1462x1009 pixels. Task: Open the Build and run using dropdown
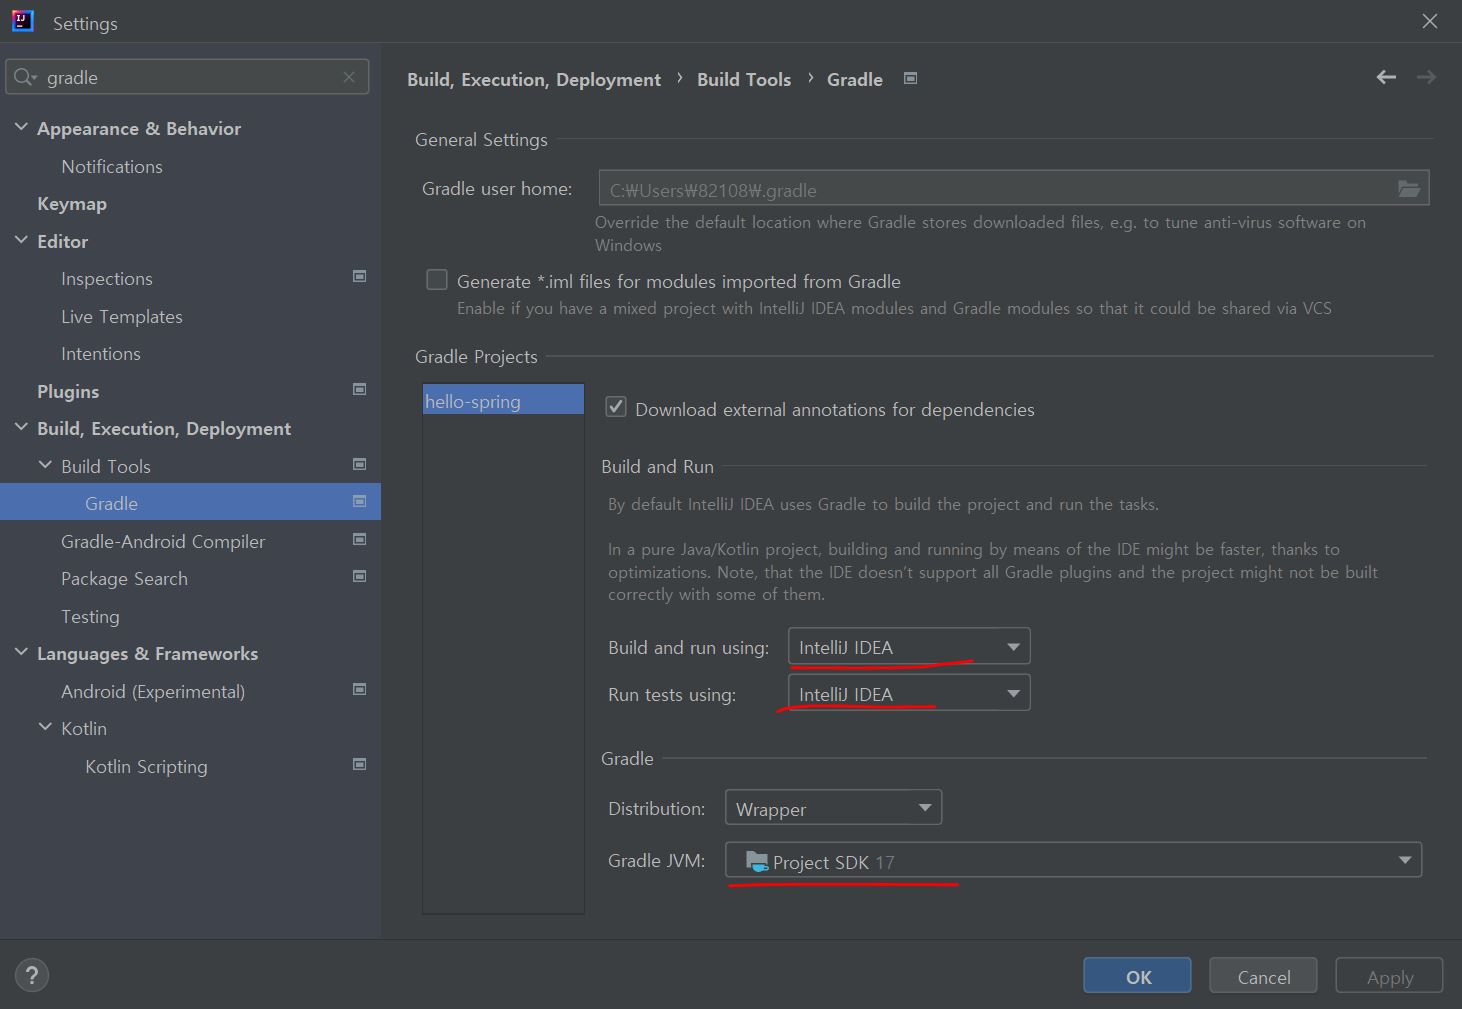pyautogui.click(x=909, y=647)
